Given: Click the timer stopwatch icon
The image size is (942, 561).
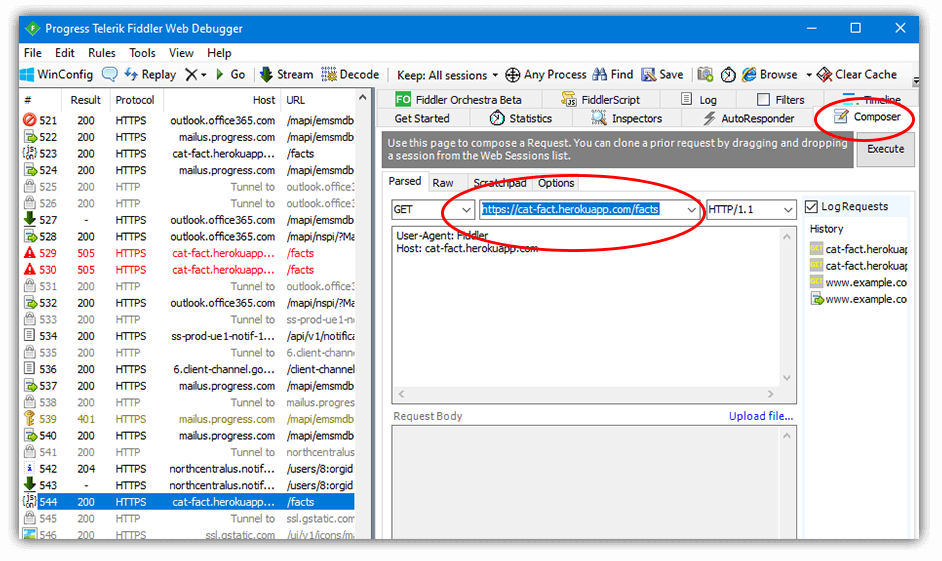Looking at the screenshot, I should point(728,74).
